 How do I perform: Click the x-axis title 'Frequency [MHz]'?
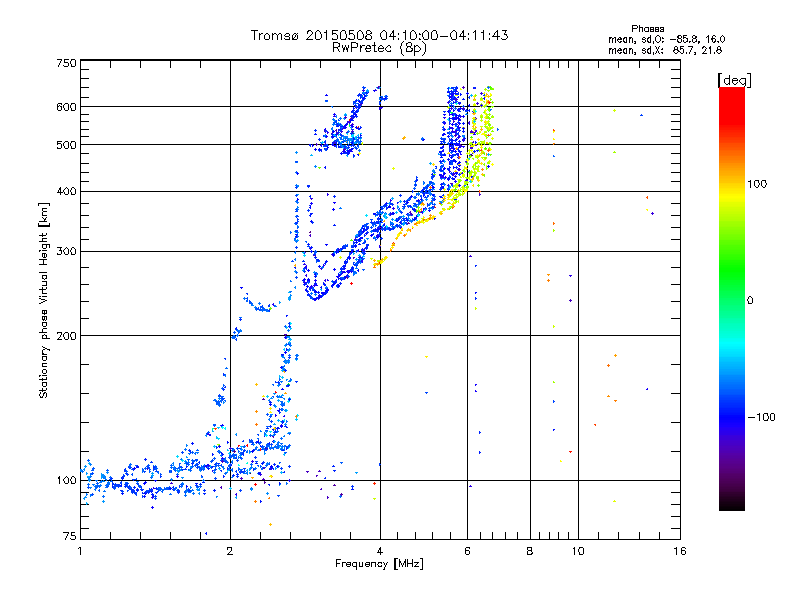click(379, 564)
